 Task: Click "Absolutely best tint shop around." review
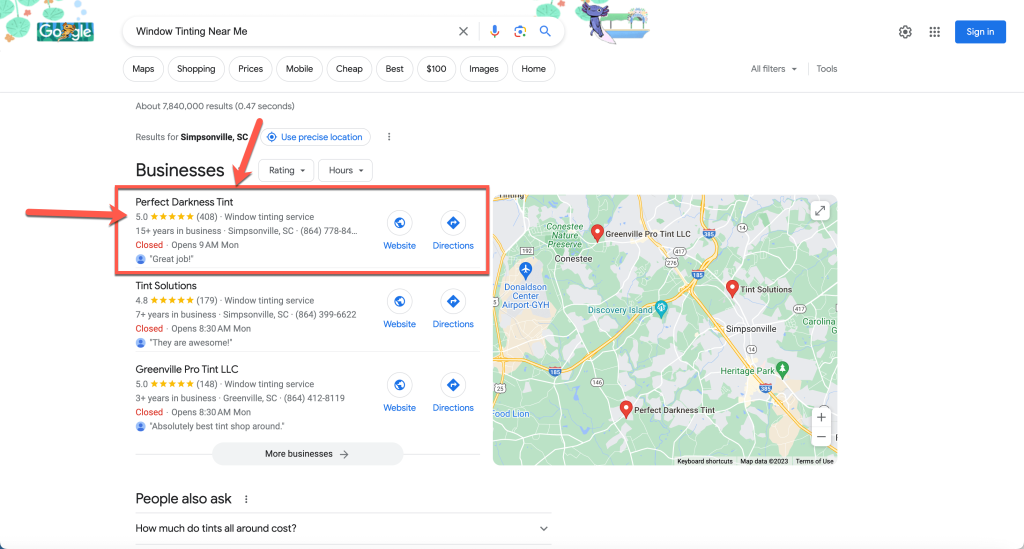point(217,426)
